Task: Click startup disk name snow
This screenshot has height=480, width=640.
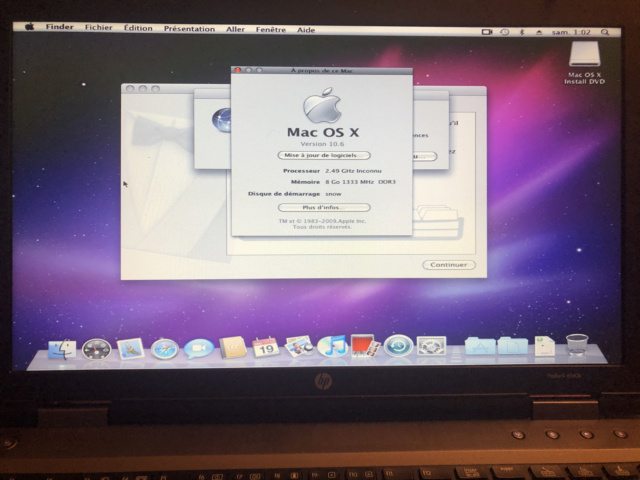Action: pyautogui.click(x=333, y=194)
